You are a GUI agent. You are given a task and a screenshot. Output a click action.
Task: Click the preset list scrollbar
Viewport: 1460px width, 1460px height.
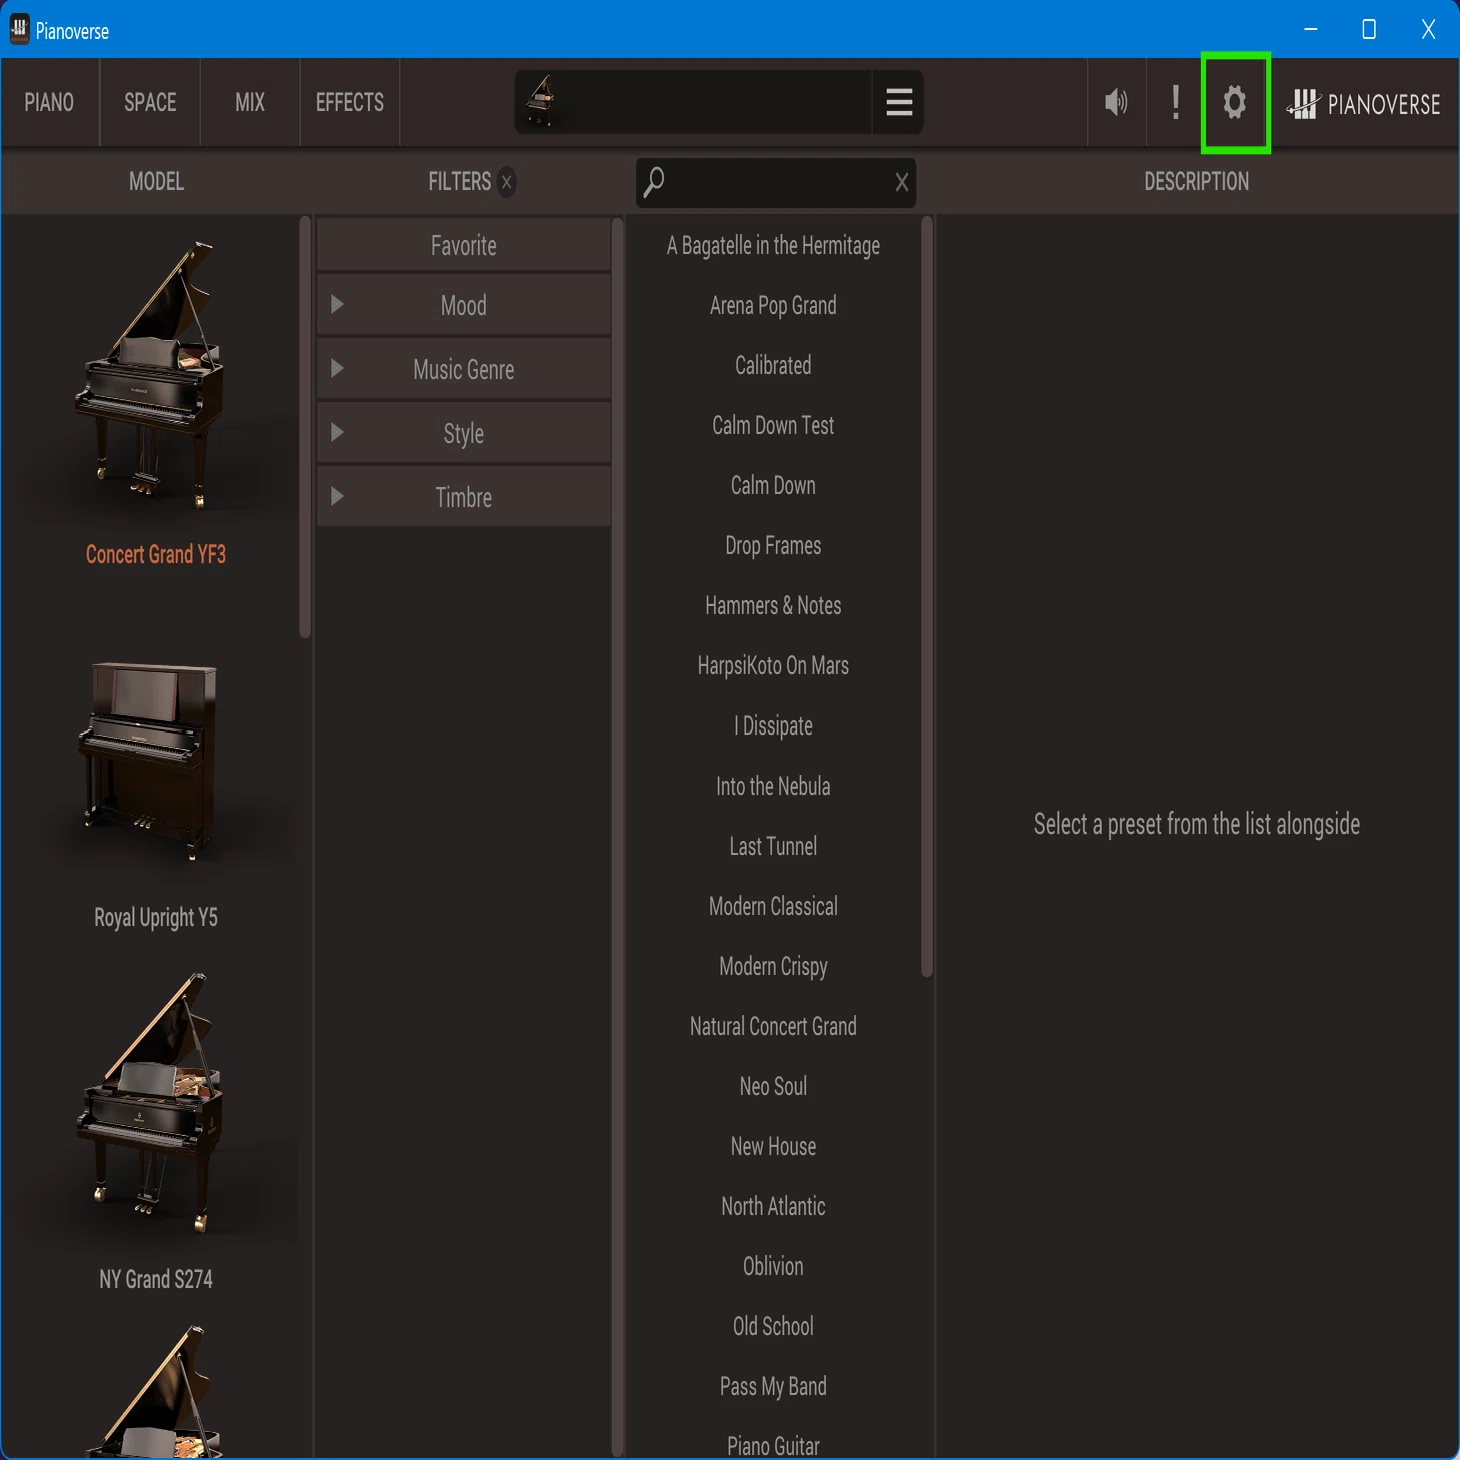[x=927, y=597]
